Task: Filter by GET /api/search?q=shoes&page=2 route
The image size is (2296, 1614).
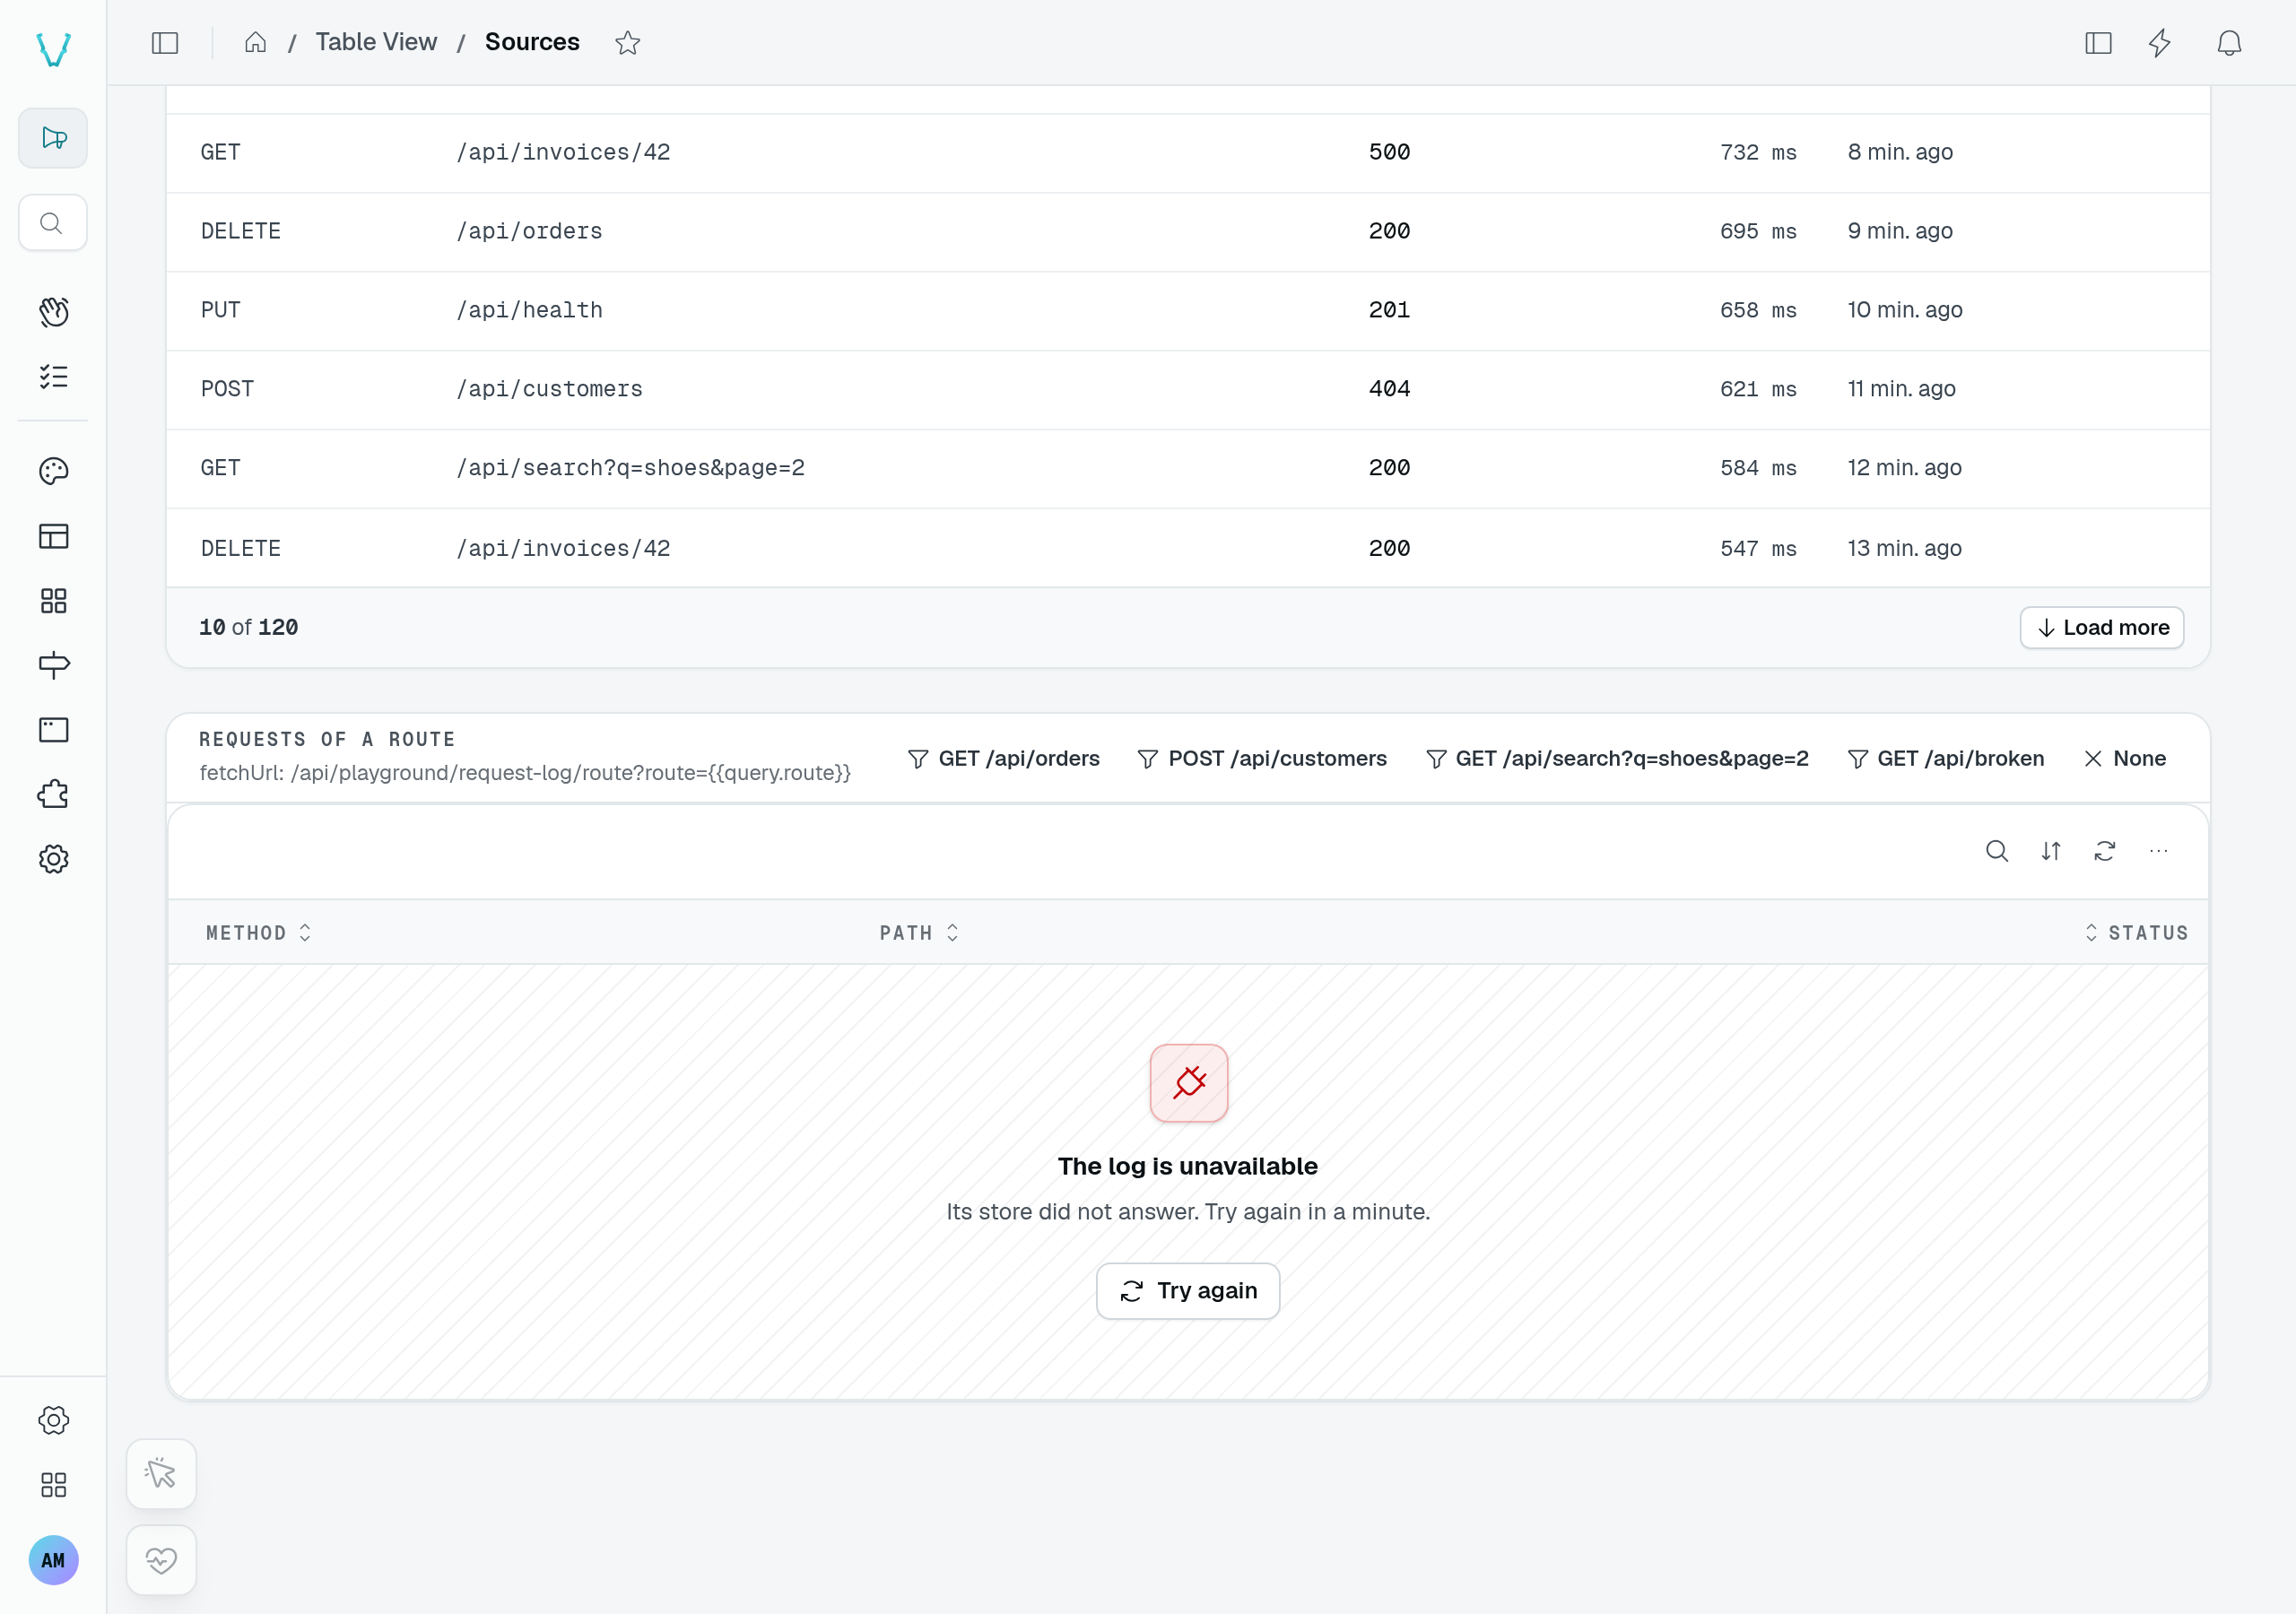Action: pos(1617,759)
